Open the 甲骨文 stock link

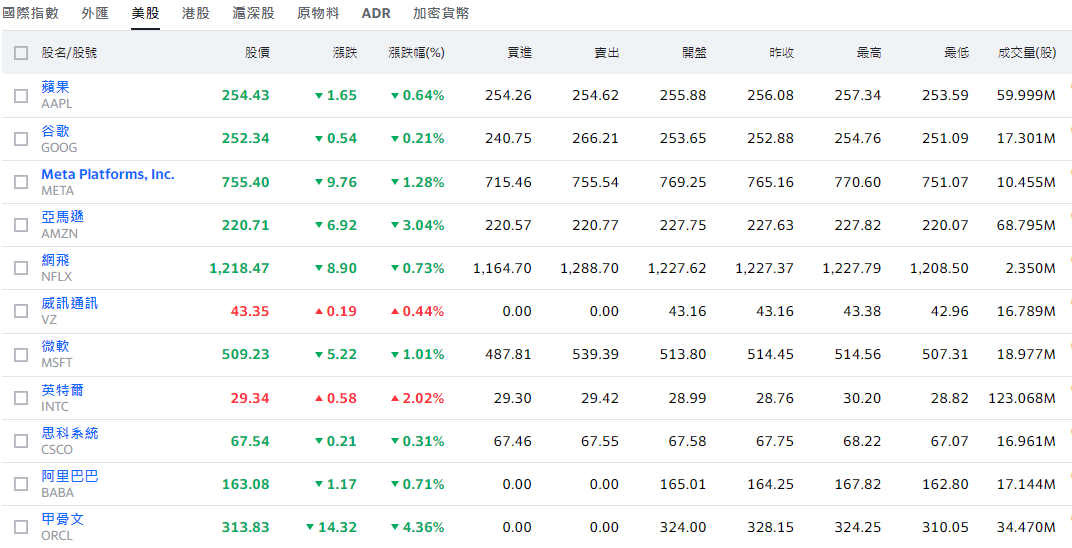[x=63, y=519]
